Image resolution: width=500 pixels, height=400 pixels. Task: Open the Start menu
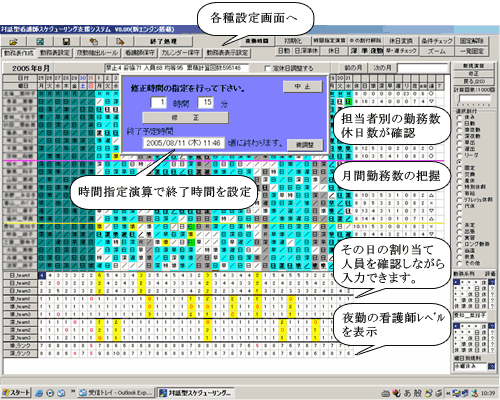tap(16, 393)
